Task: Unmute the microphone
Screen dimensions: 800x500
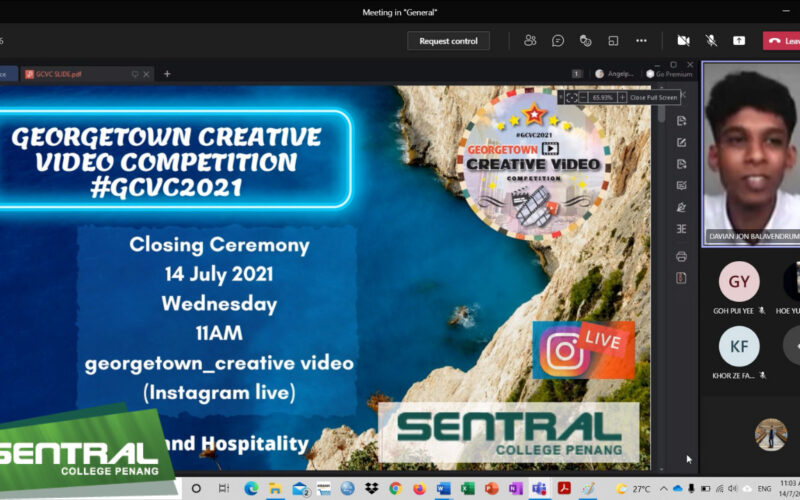Action: [x=711, y=40]
